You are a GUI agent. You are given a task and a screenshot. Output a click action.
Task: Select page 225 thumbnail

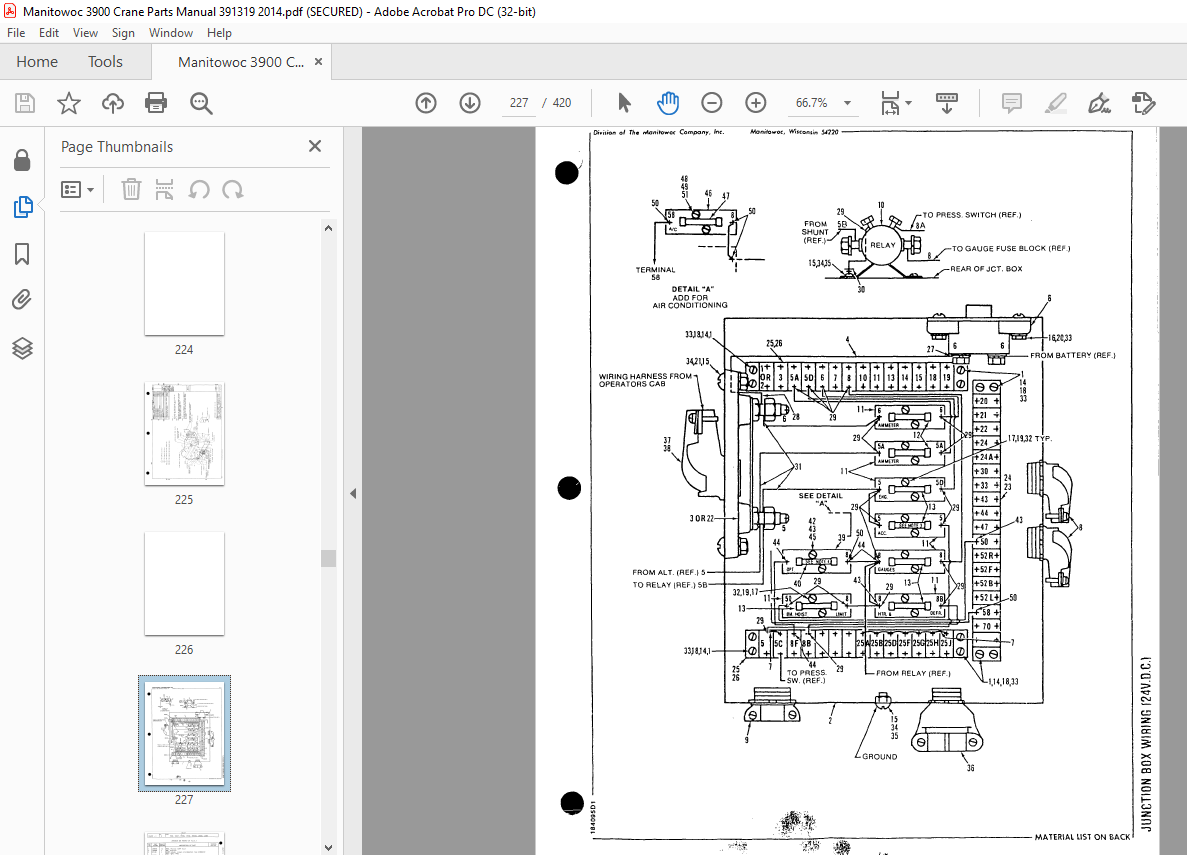pyautogui.click(x=184, y=433)
